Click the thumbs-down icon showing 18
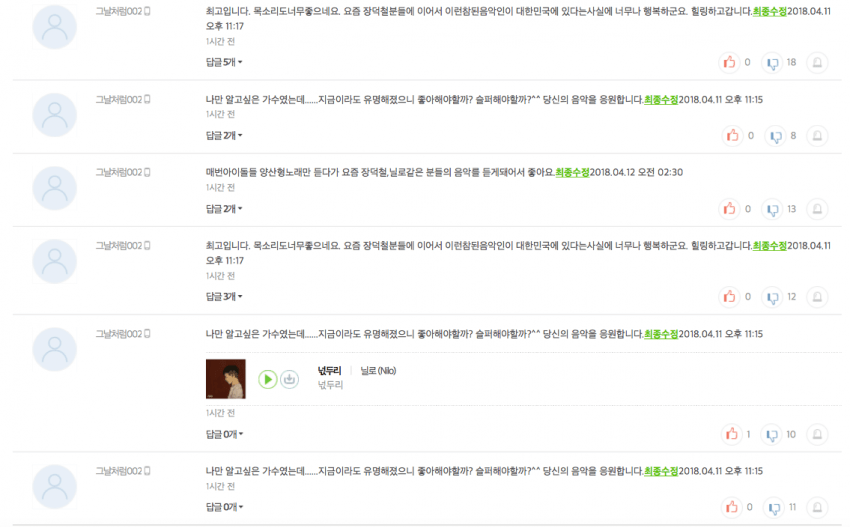850x527 pixels. tap(772, 63)
